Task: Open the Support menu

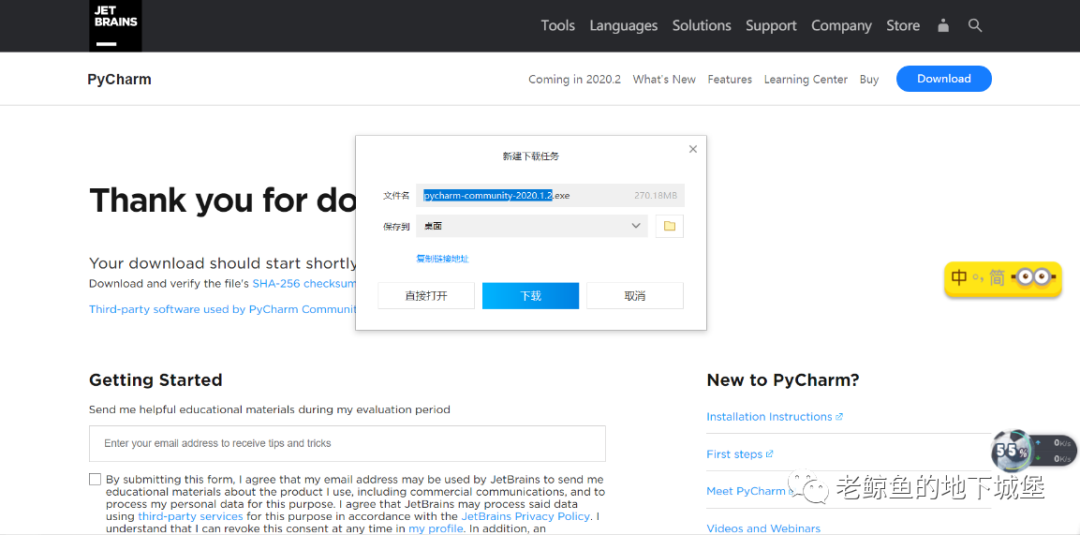Action: [771, 25]
